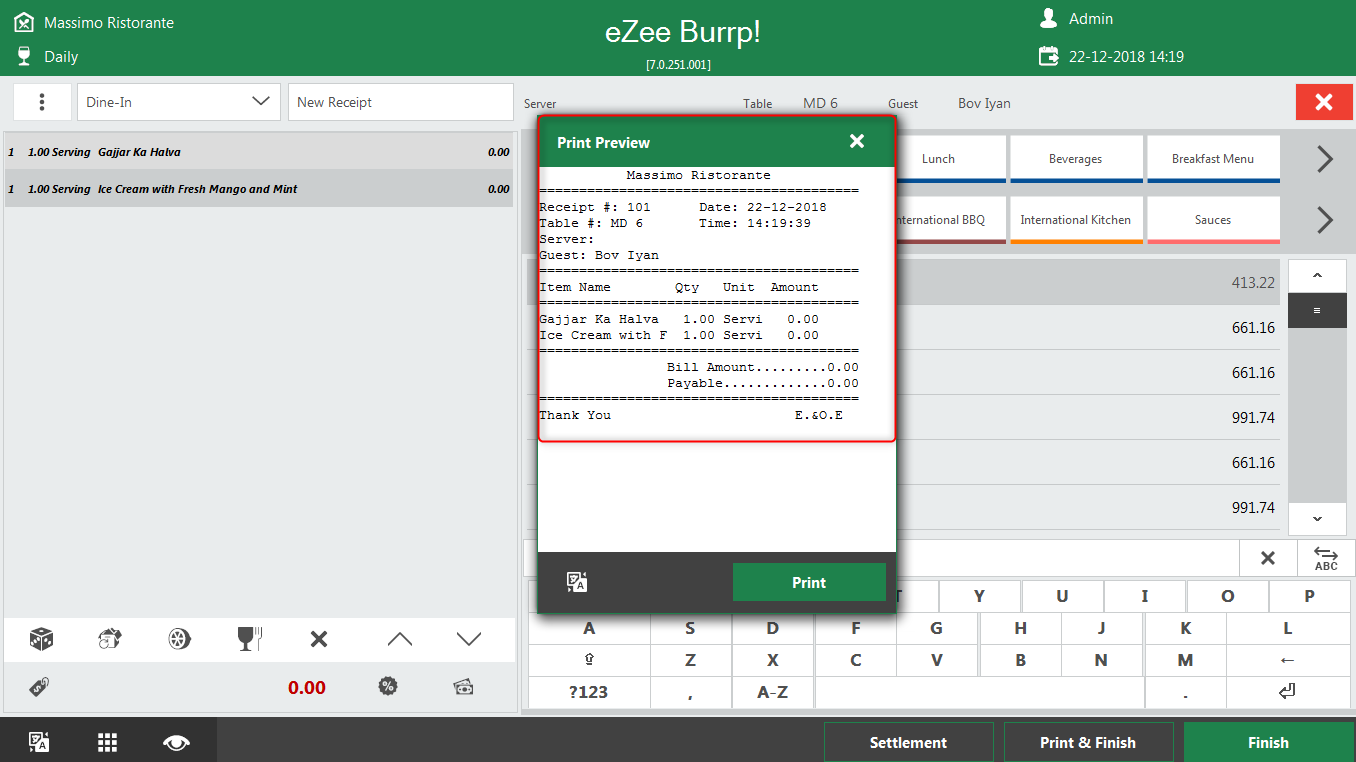The height and width of the screenshot is (762, 1356).
Task: Select the Ice Cream with Fresh Mango row
Action: point(259,189)
